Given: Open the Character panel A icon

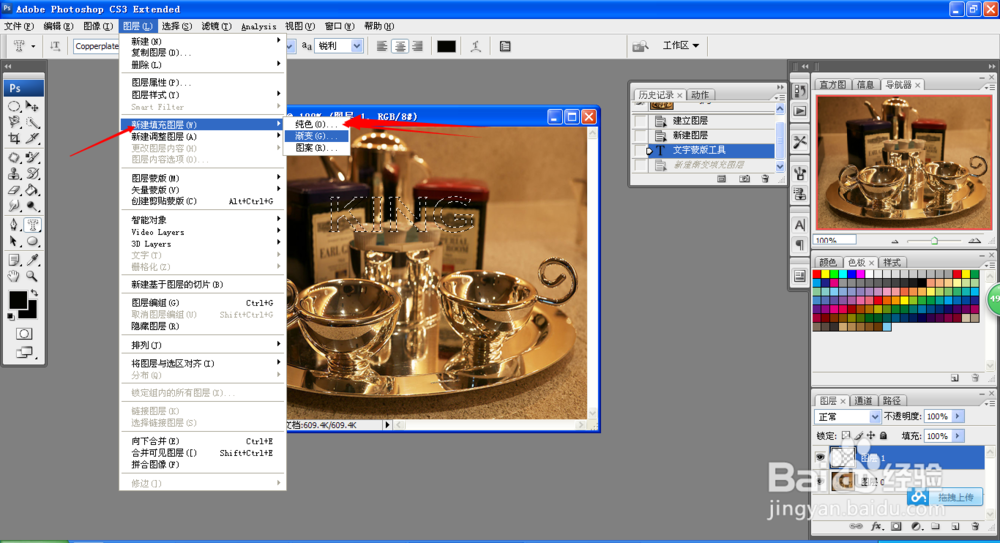Looking at the screenshot, I should point(800,225).
